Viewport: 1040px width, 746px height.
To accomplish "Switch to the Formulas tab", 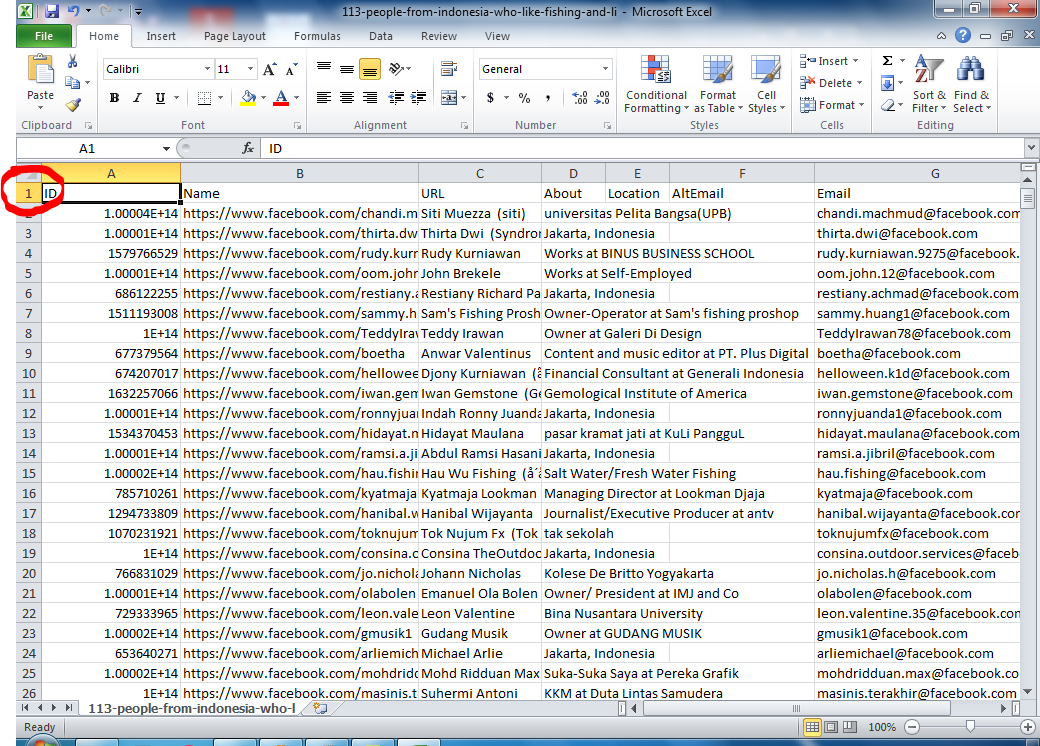I will tap(317, 36).
